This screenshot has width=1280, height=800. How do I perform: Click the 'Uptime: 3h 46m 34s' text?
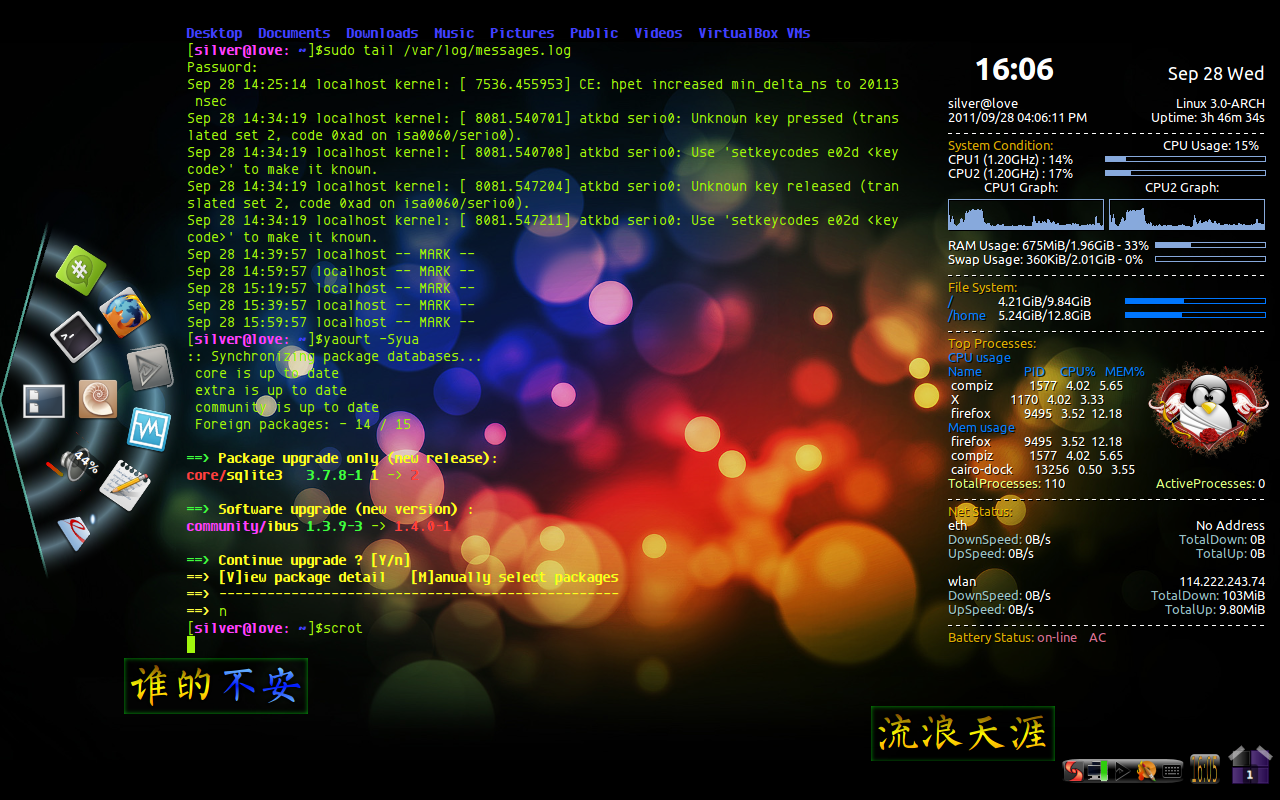(x=1208, y=118)
